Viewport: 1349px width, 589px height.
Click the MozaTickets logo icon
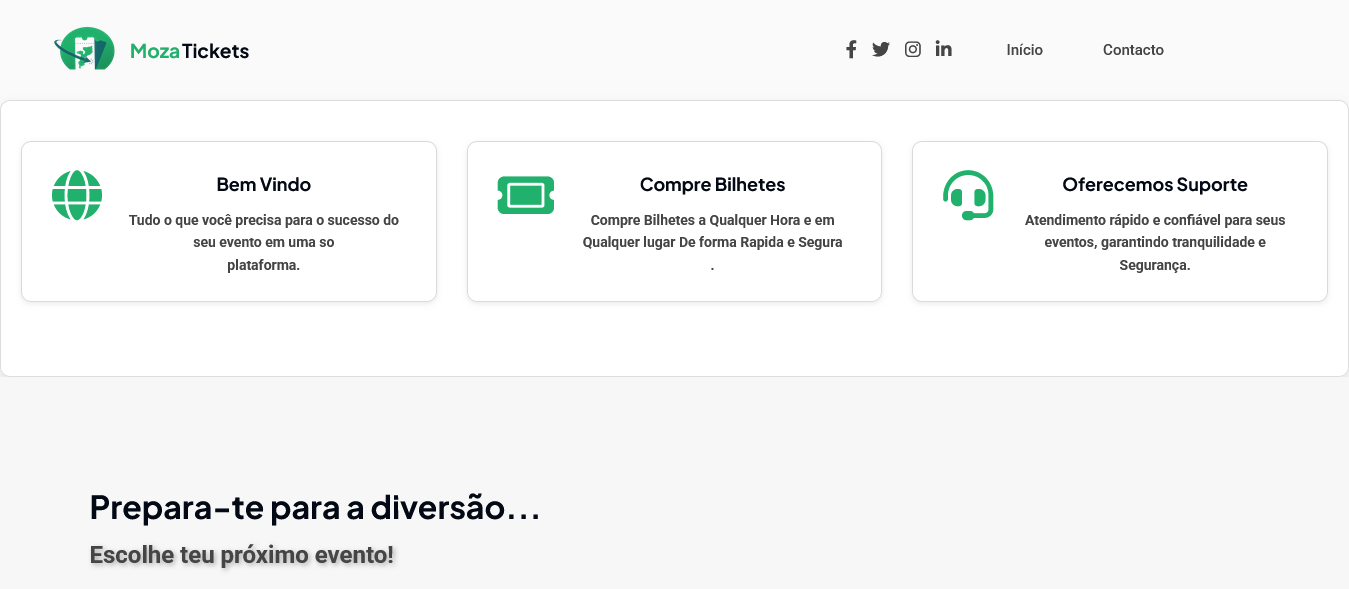[x=85, y=49]
